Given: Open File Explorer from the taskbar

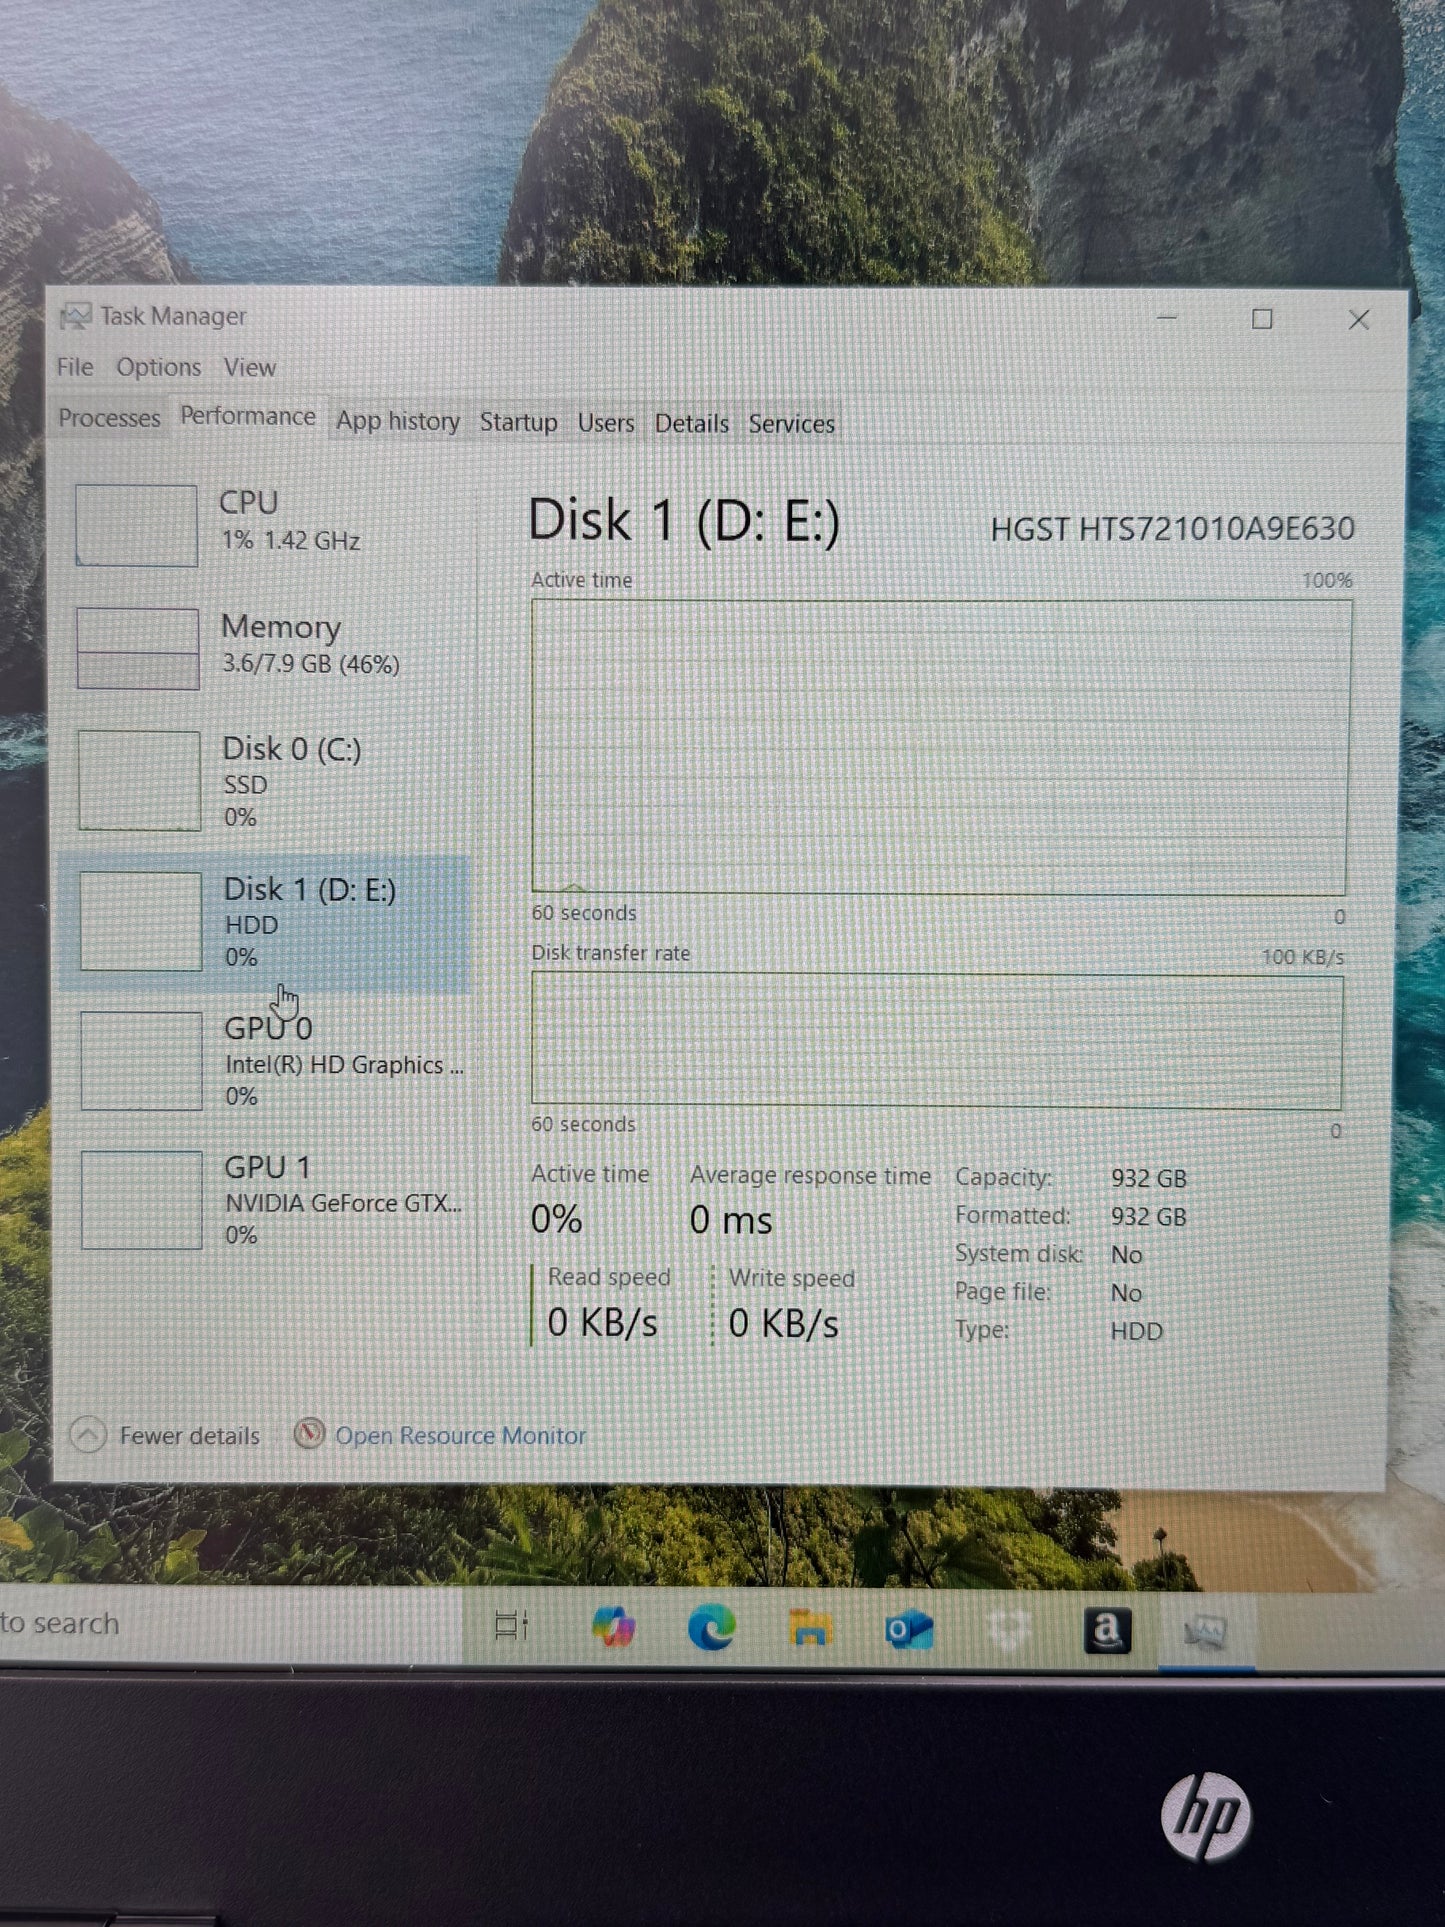Looking at the screenshot, I should coord(810,1629).
